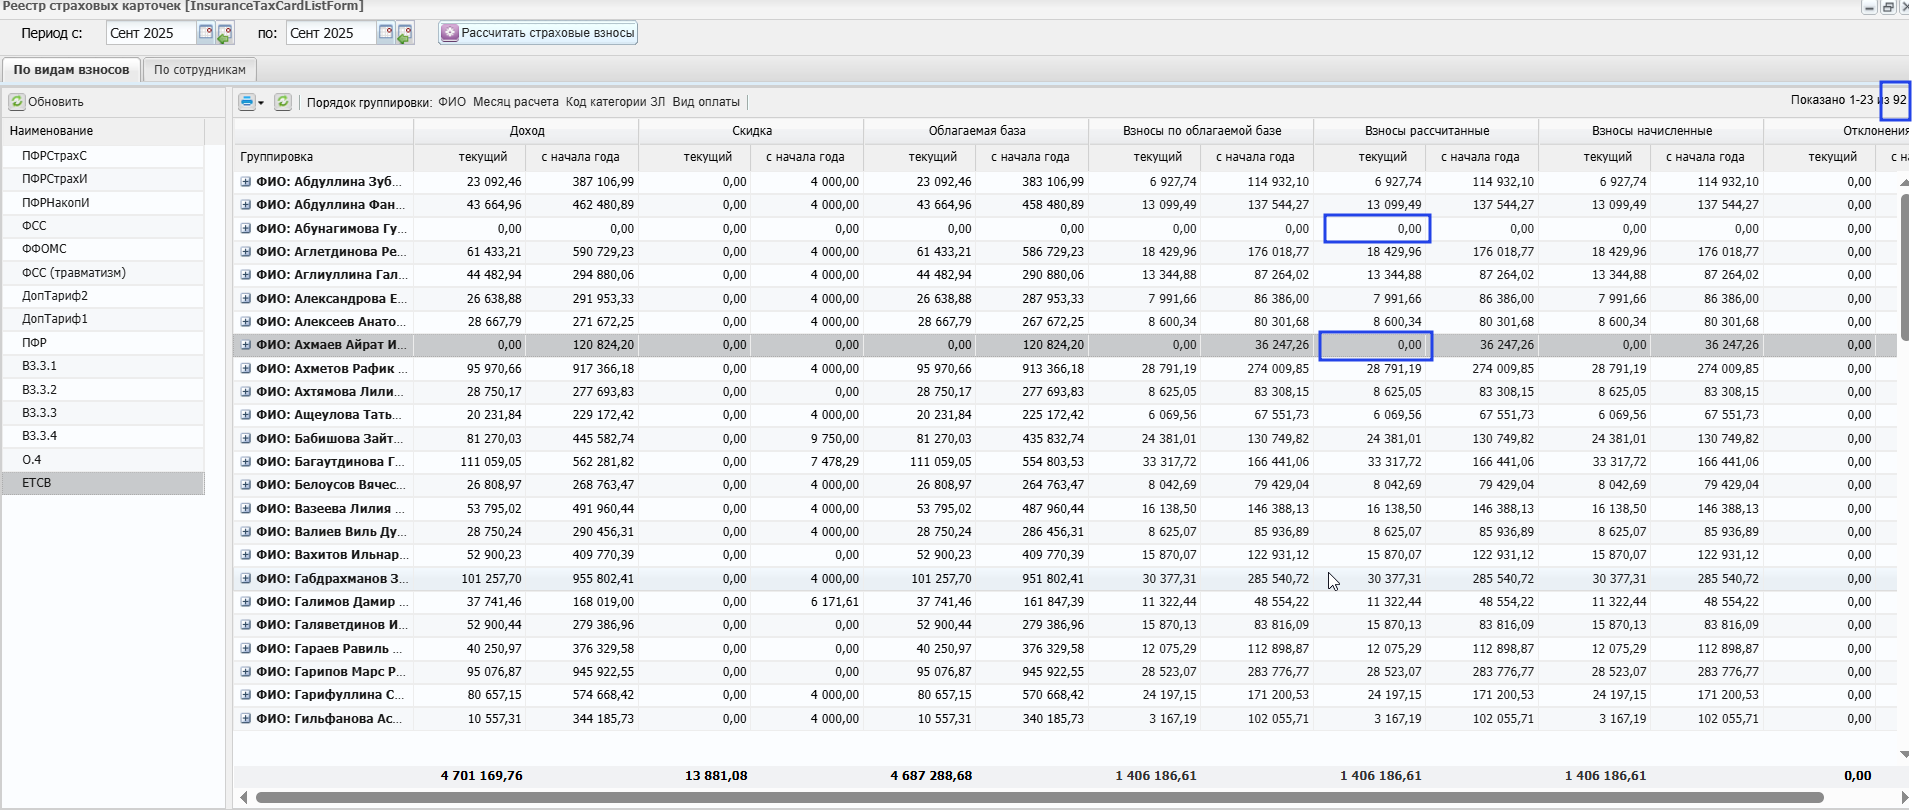
Task: Click the horizontal scrollbar at grid bottom
Action: [x=1038, y=798]
